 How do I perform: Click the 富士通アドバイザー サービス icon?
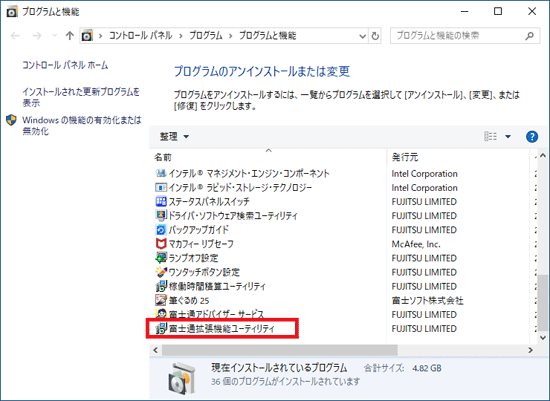coord(161,313)
